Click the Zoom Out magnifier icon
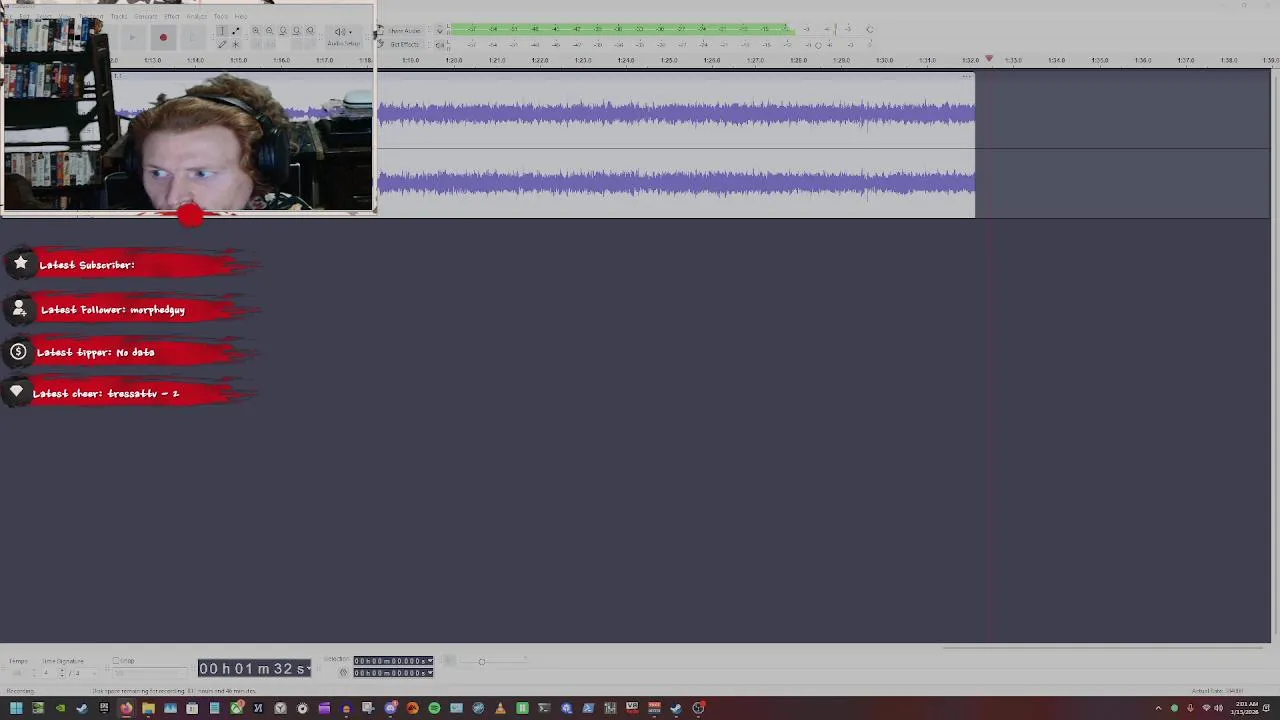The image size is (1280, 720). (269, 31)
